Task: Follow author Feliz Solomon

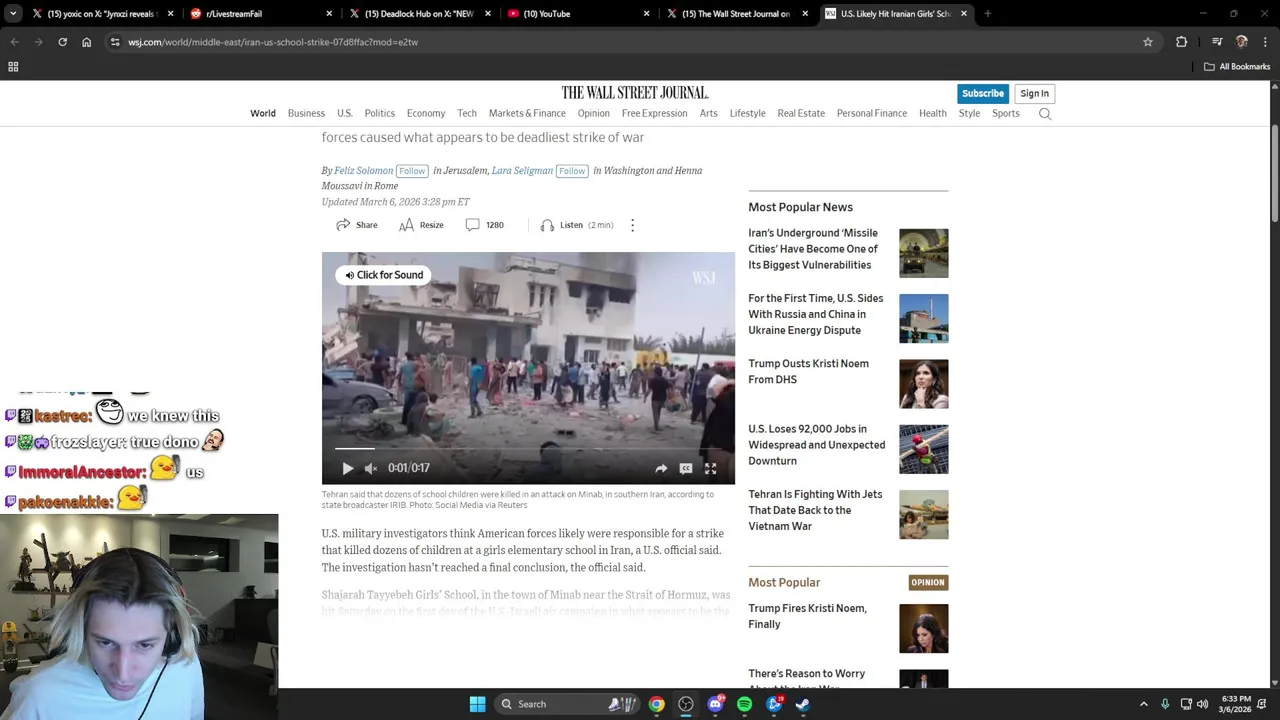Action: tap(412, 171)
